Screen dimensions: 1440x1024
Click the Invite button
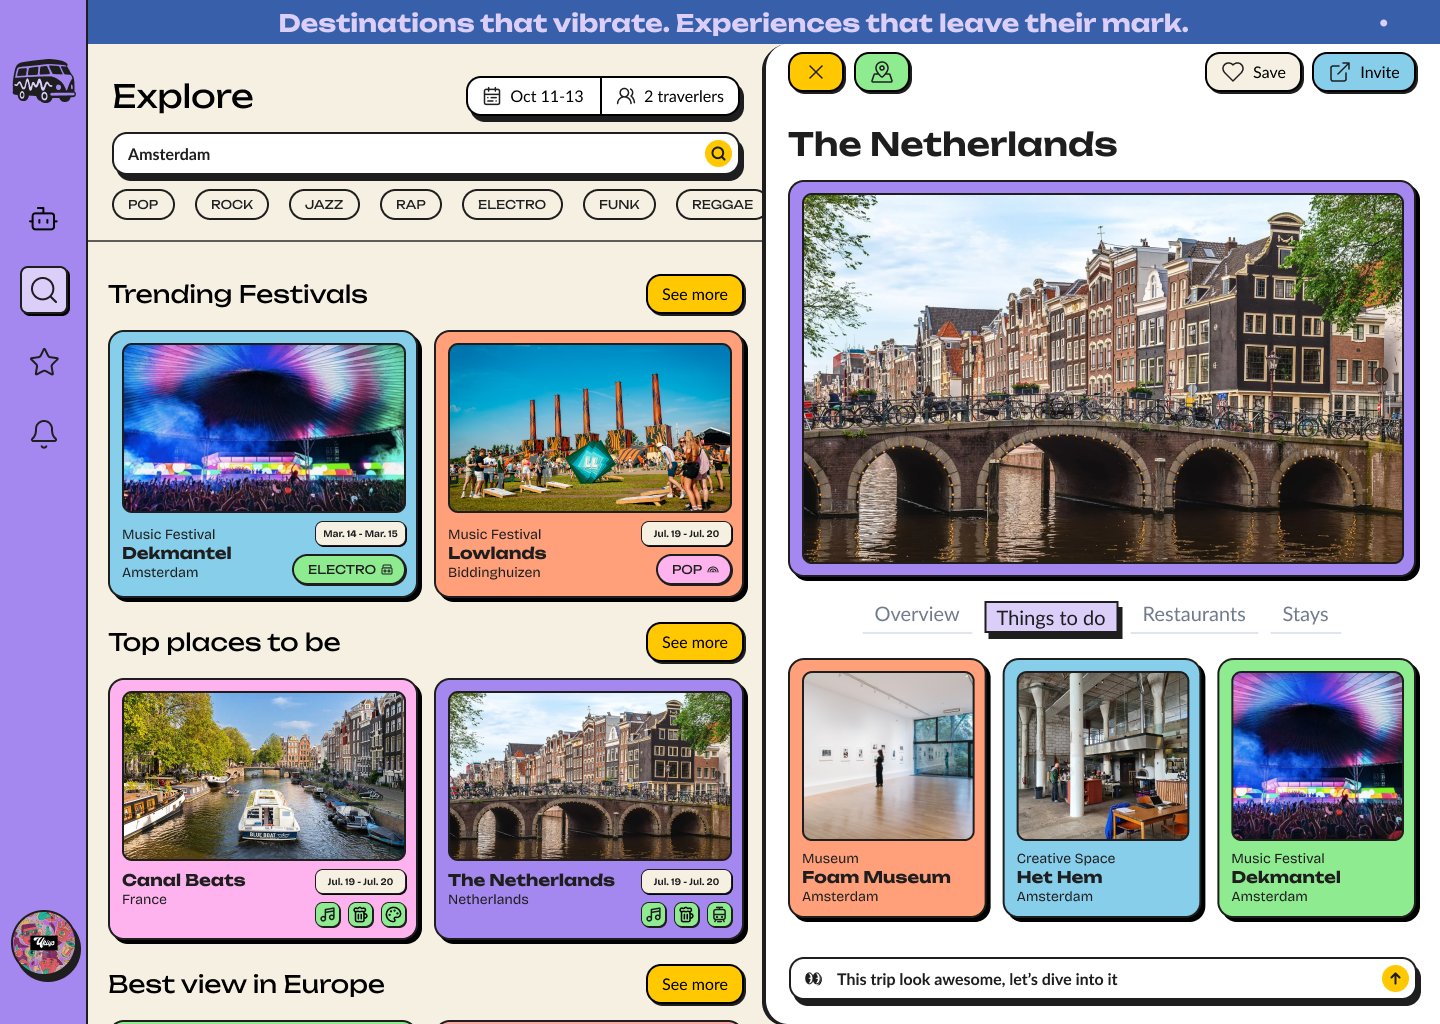tap(1364, 72)
